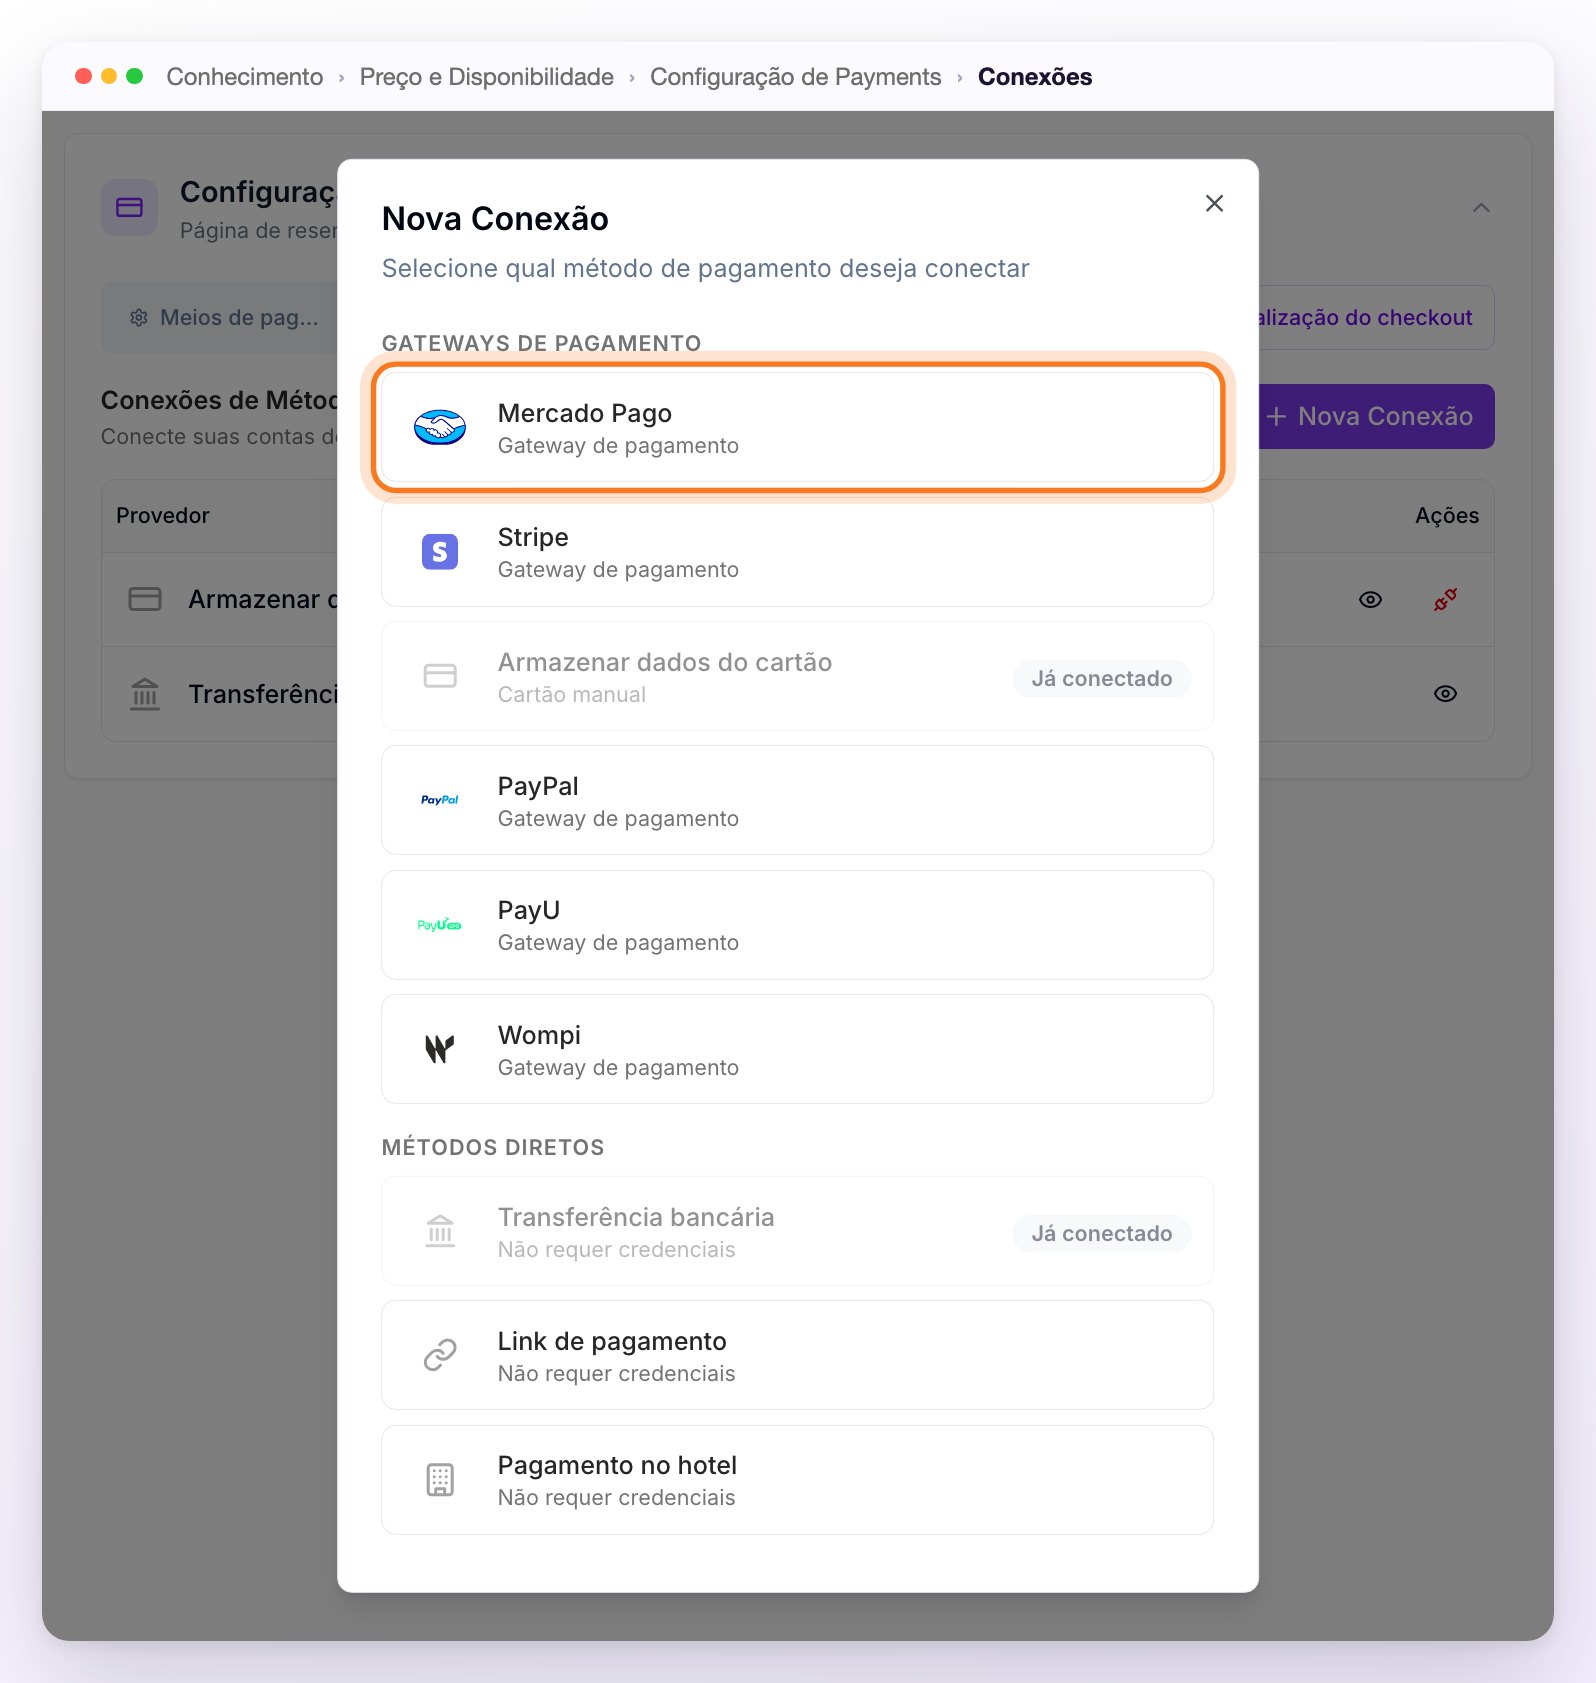Click the red disconnect icon in Armazenar row

point(1445,600)
